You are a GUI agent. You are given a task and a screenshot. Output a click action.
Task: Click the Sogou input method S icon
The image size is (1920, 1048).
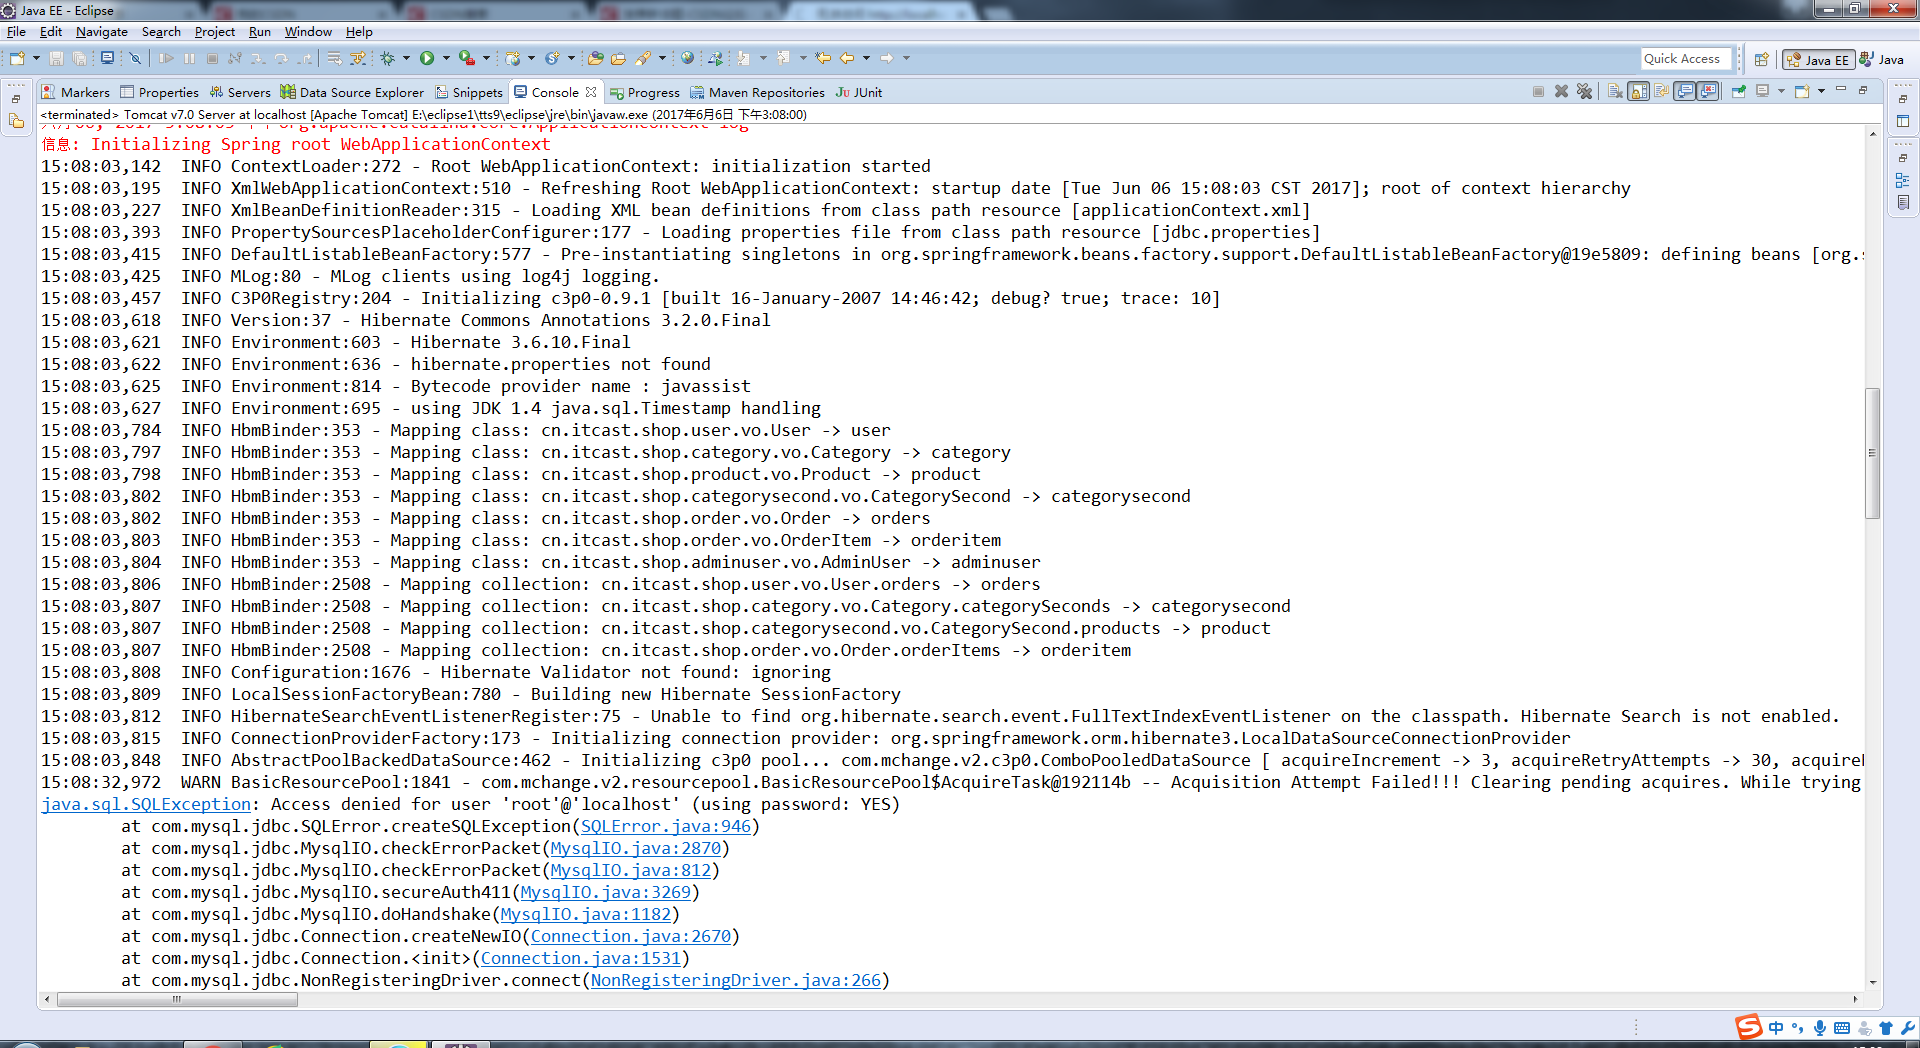click(1748, 1027)
